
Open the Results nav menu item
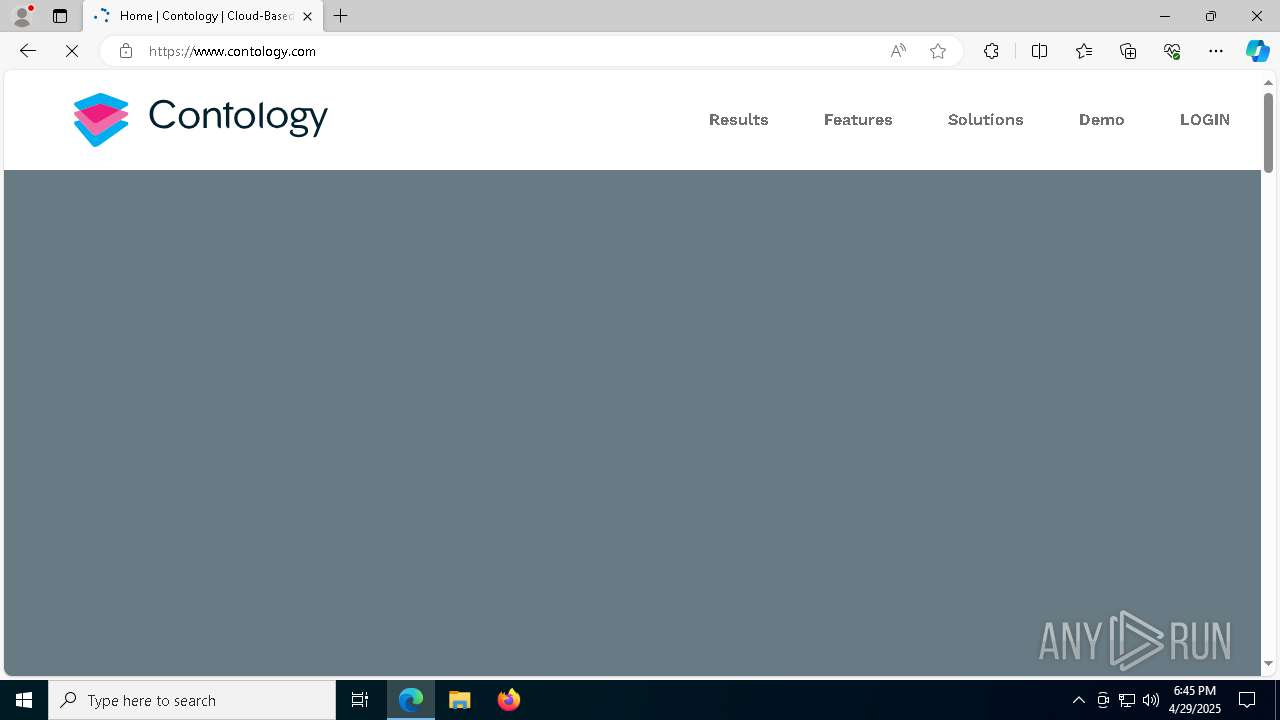738,120
